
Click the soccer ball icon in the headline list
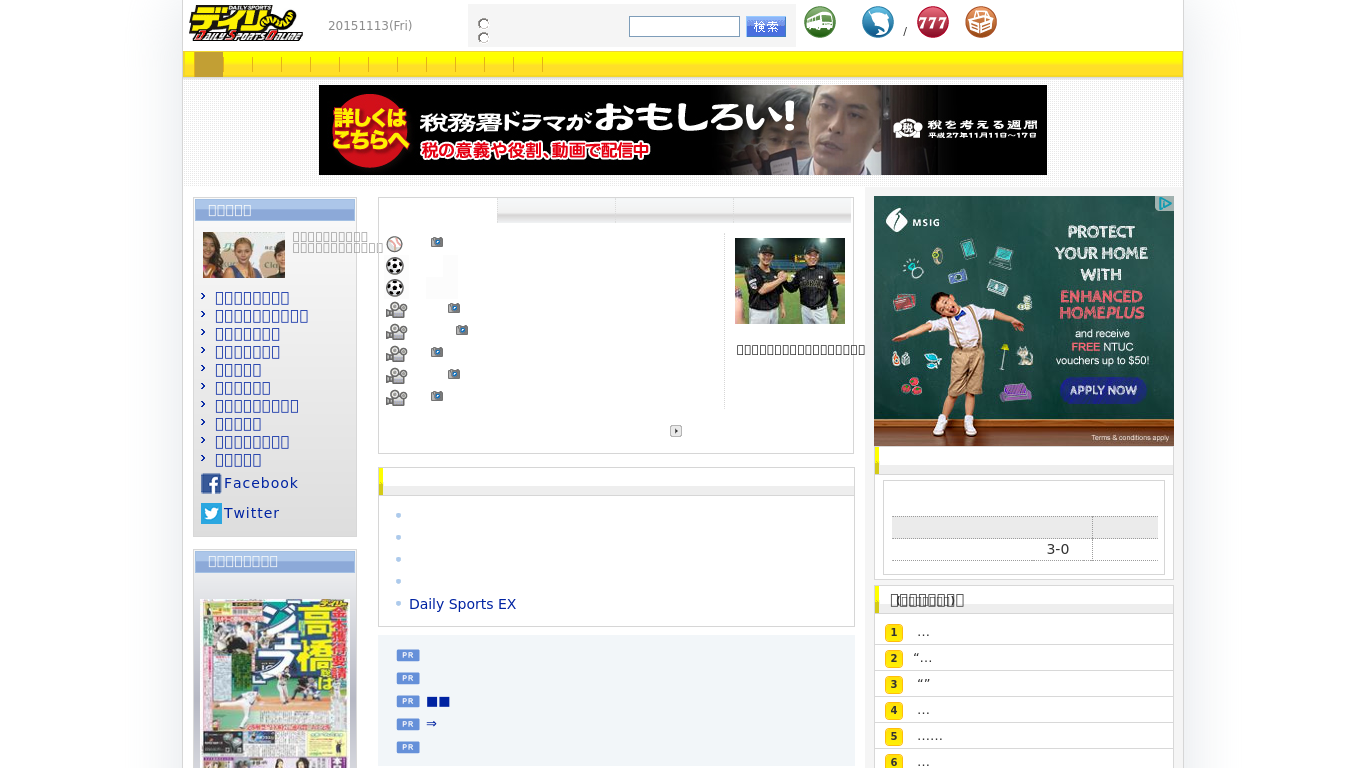point(394,265)
